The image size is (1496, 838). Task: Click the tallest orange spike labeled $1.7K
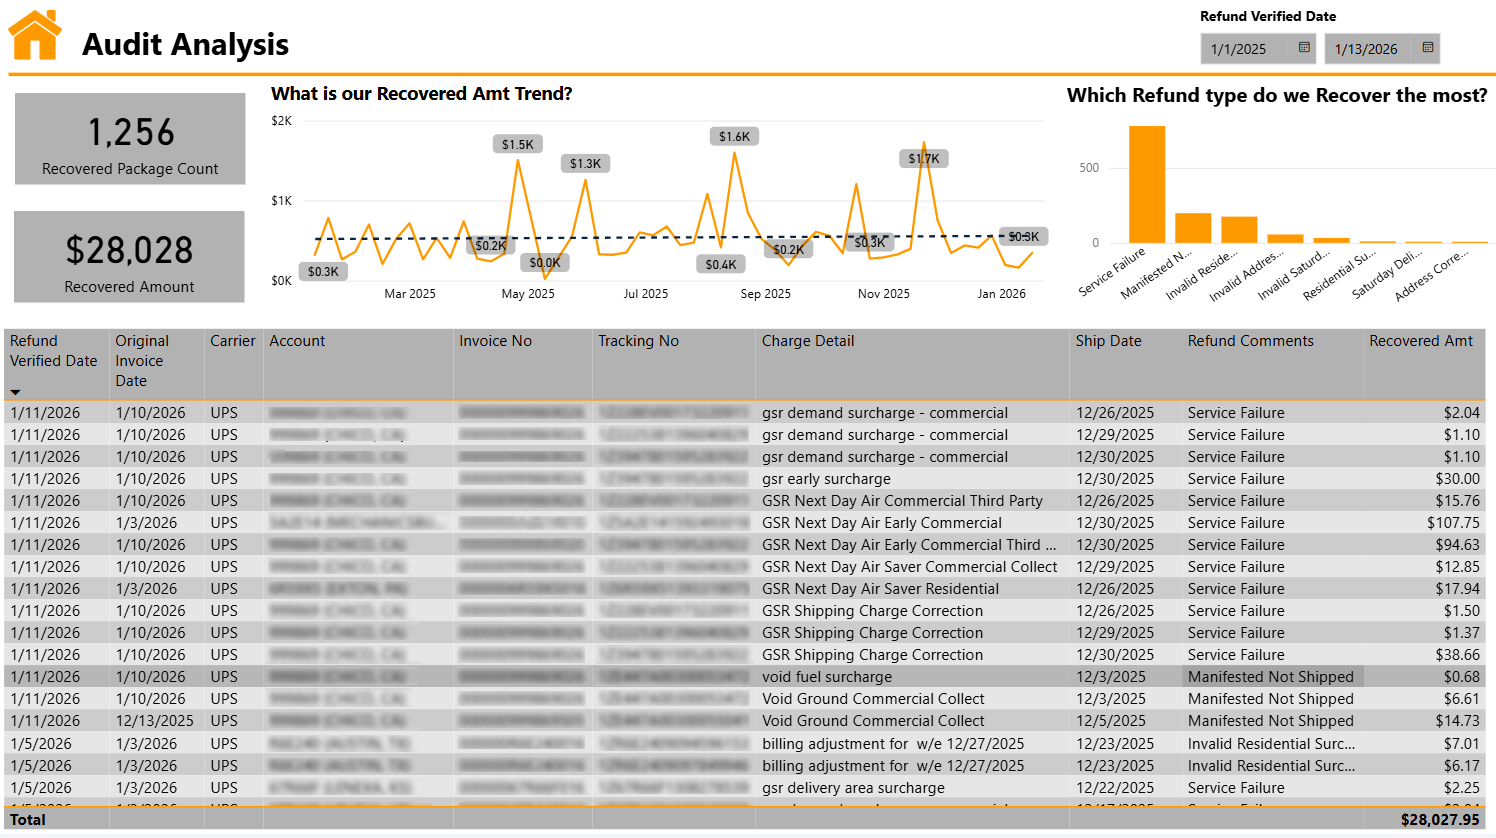coord(923,158)
